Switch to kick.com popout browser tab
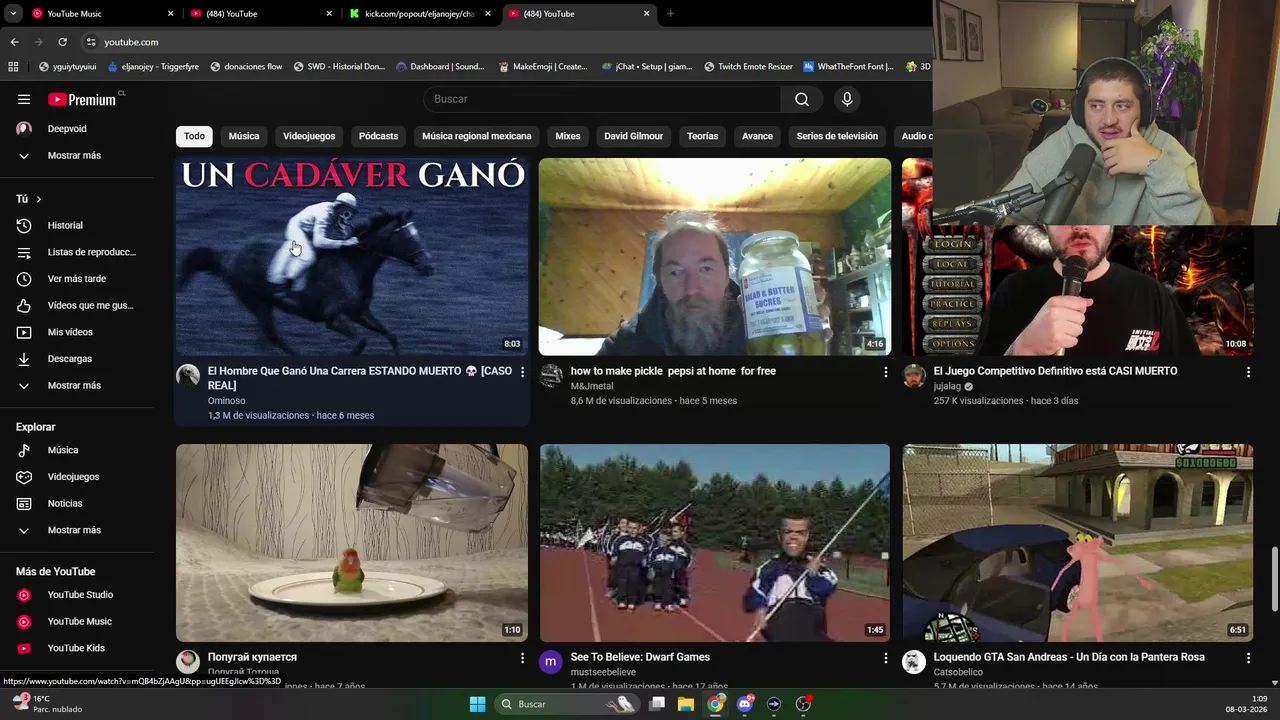Viewport: 1280px width, 720px height. click(420, 14)
